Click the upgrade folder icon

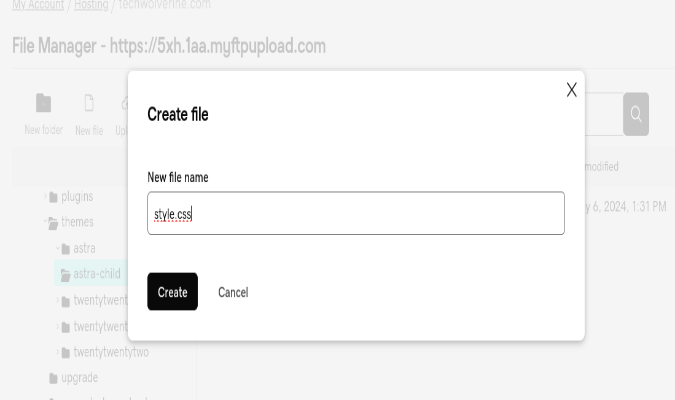click(53, 378)
